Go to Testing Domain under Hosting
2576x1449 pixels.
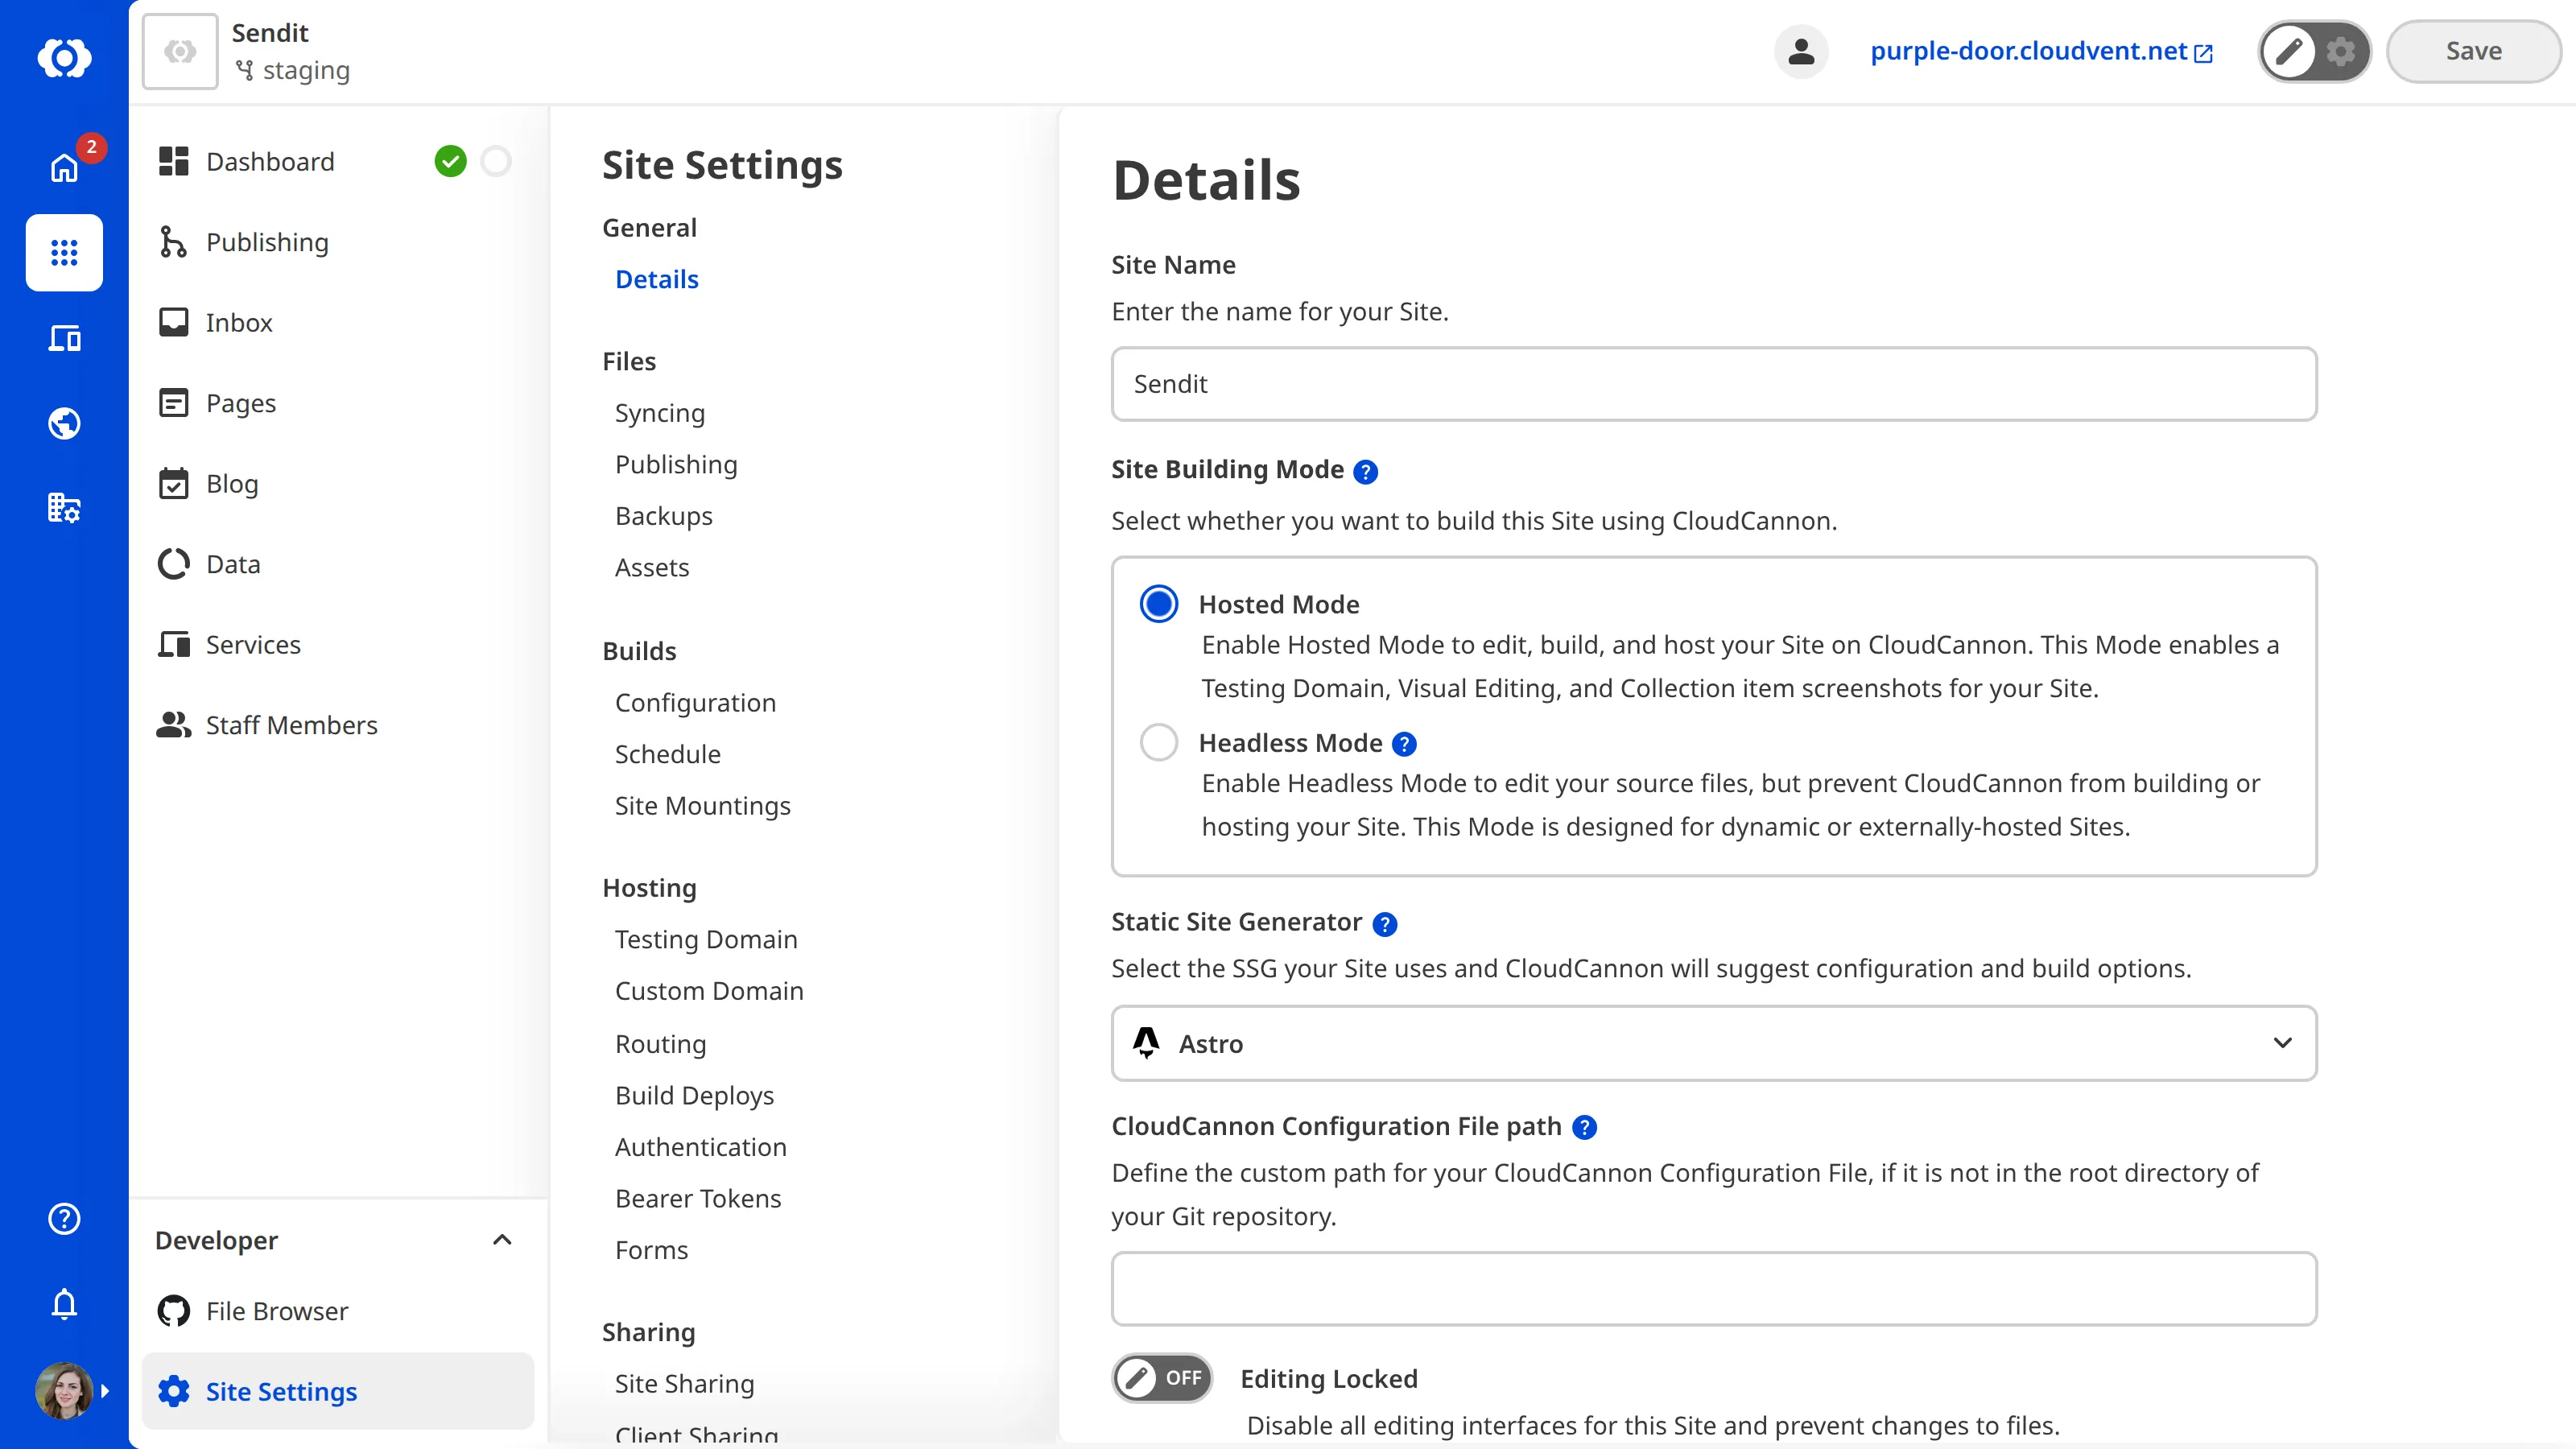click(706, 939)
